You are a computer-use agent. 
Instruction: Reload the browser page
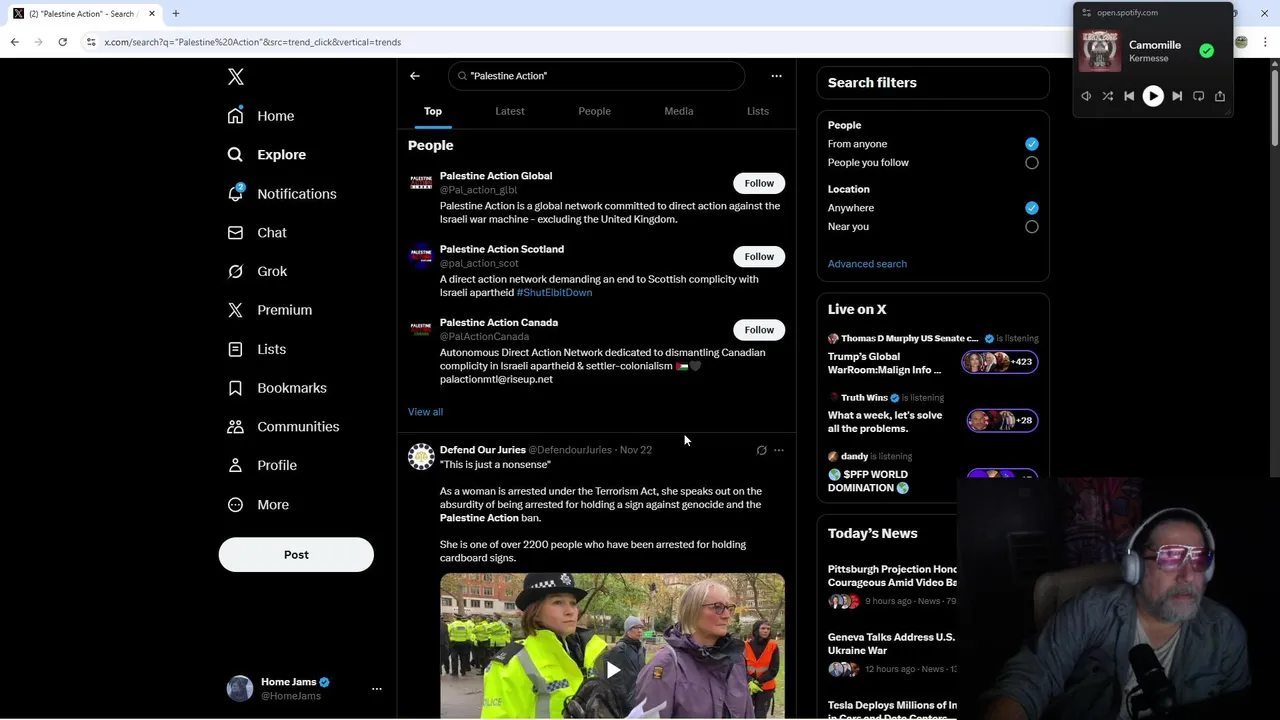[x=62, y=42]
